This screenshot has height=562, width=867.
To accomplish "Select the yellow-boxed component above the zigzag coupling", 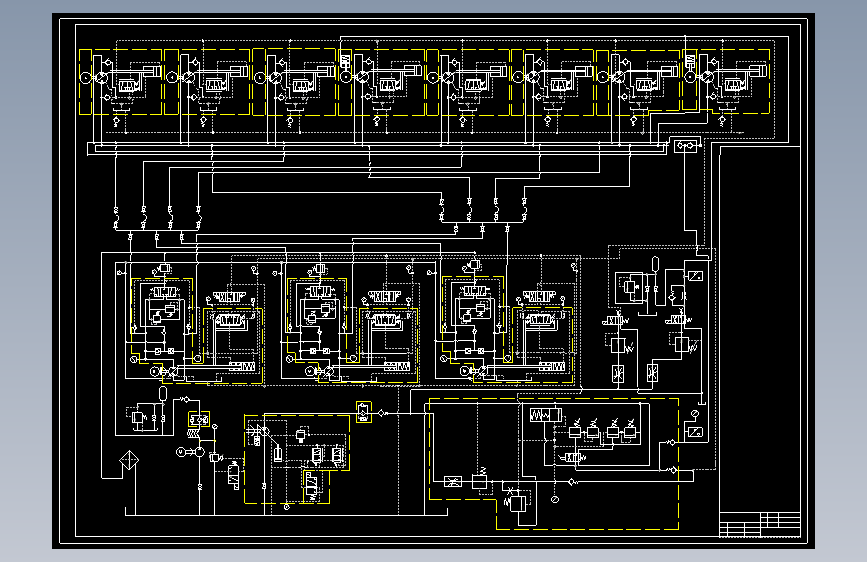I will [199, 419].
